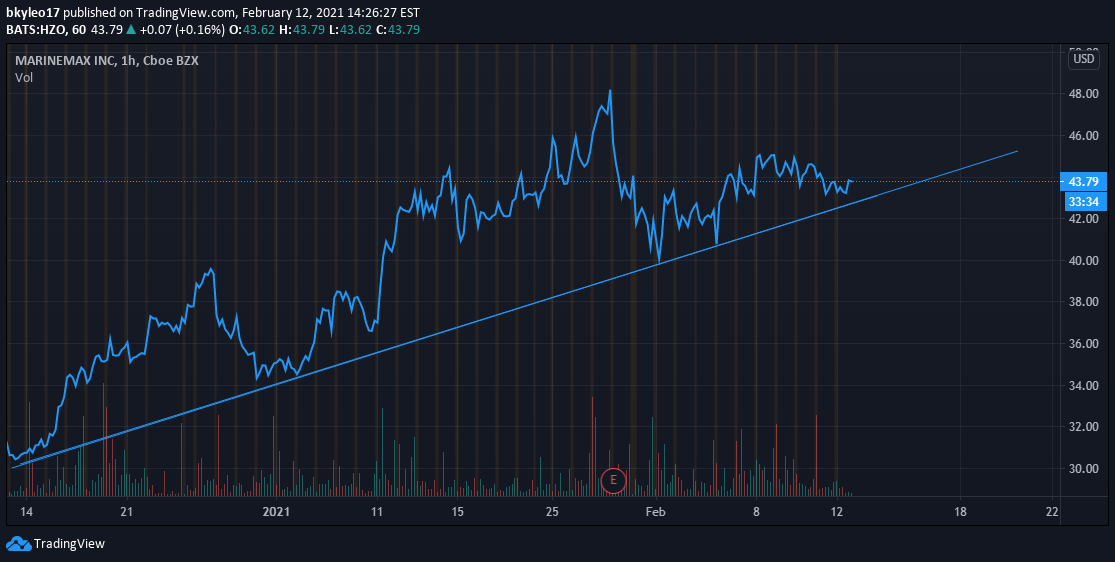Click the '+0.07 (+0.16%)' change text
This screenshot has width=1115, height=562.
(183, 29)
